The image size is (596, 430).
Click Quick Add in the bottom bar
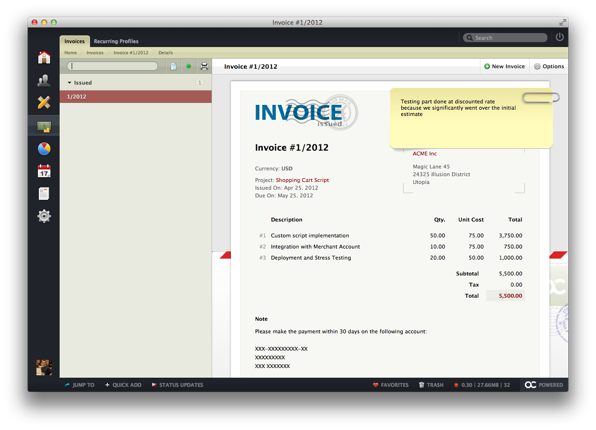pos(123,385)
